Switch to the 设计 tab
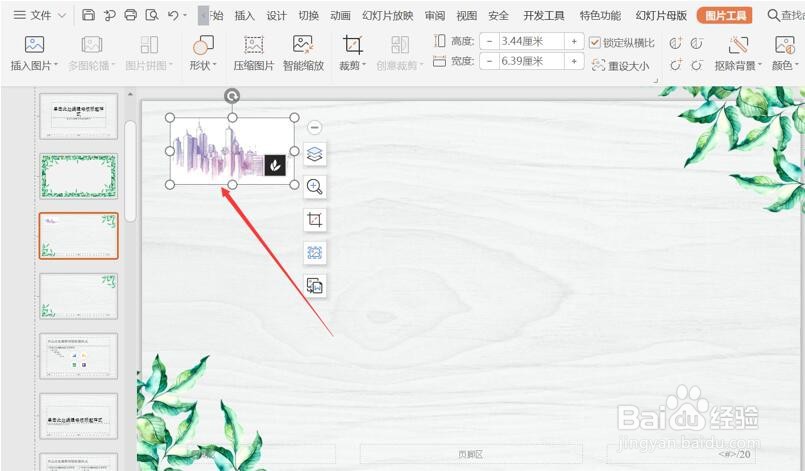The height and width of the screenshot is (471, 805). click(x=276, y=15)
